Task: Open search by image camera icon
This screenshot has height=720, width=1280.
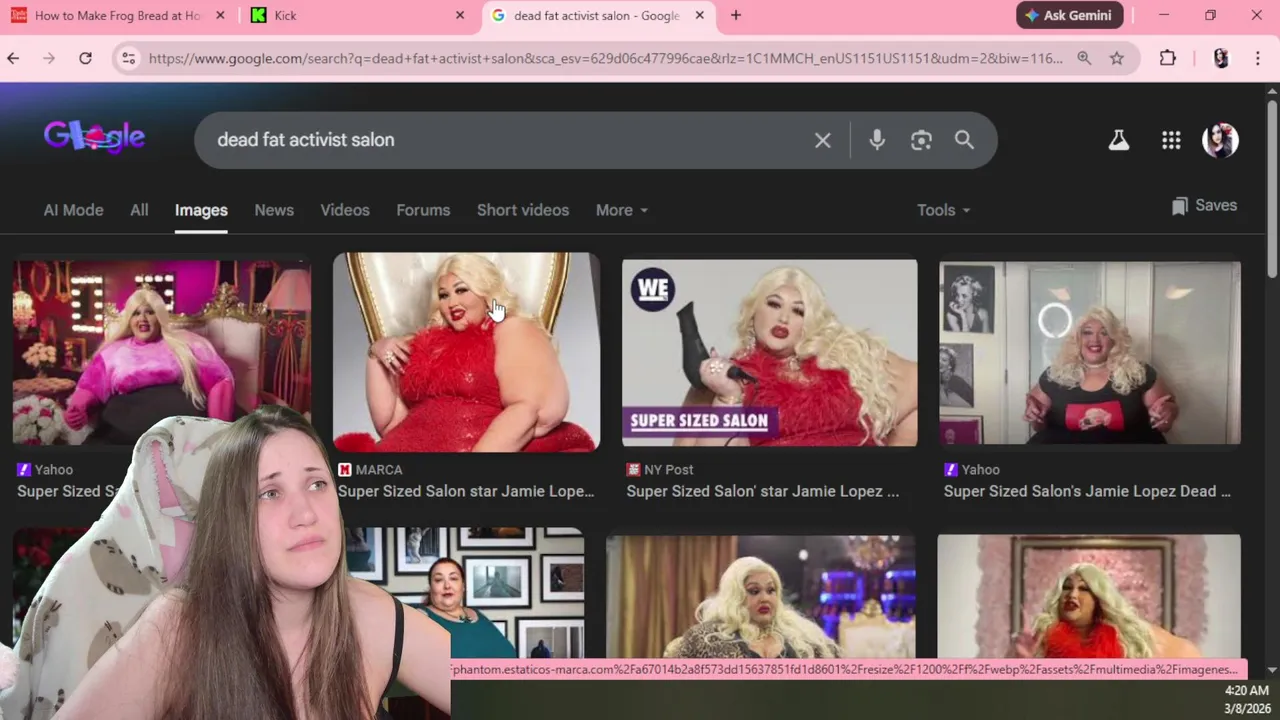Action: (921, 140)
